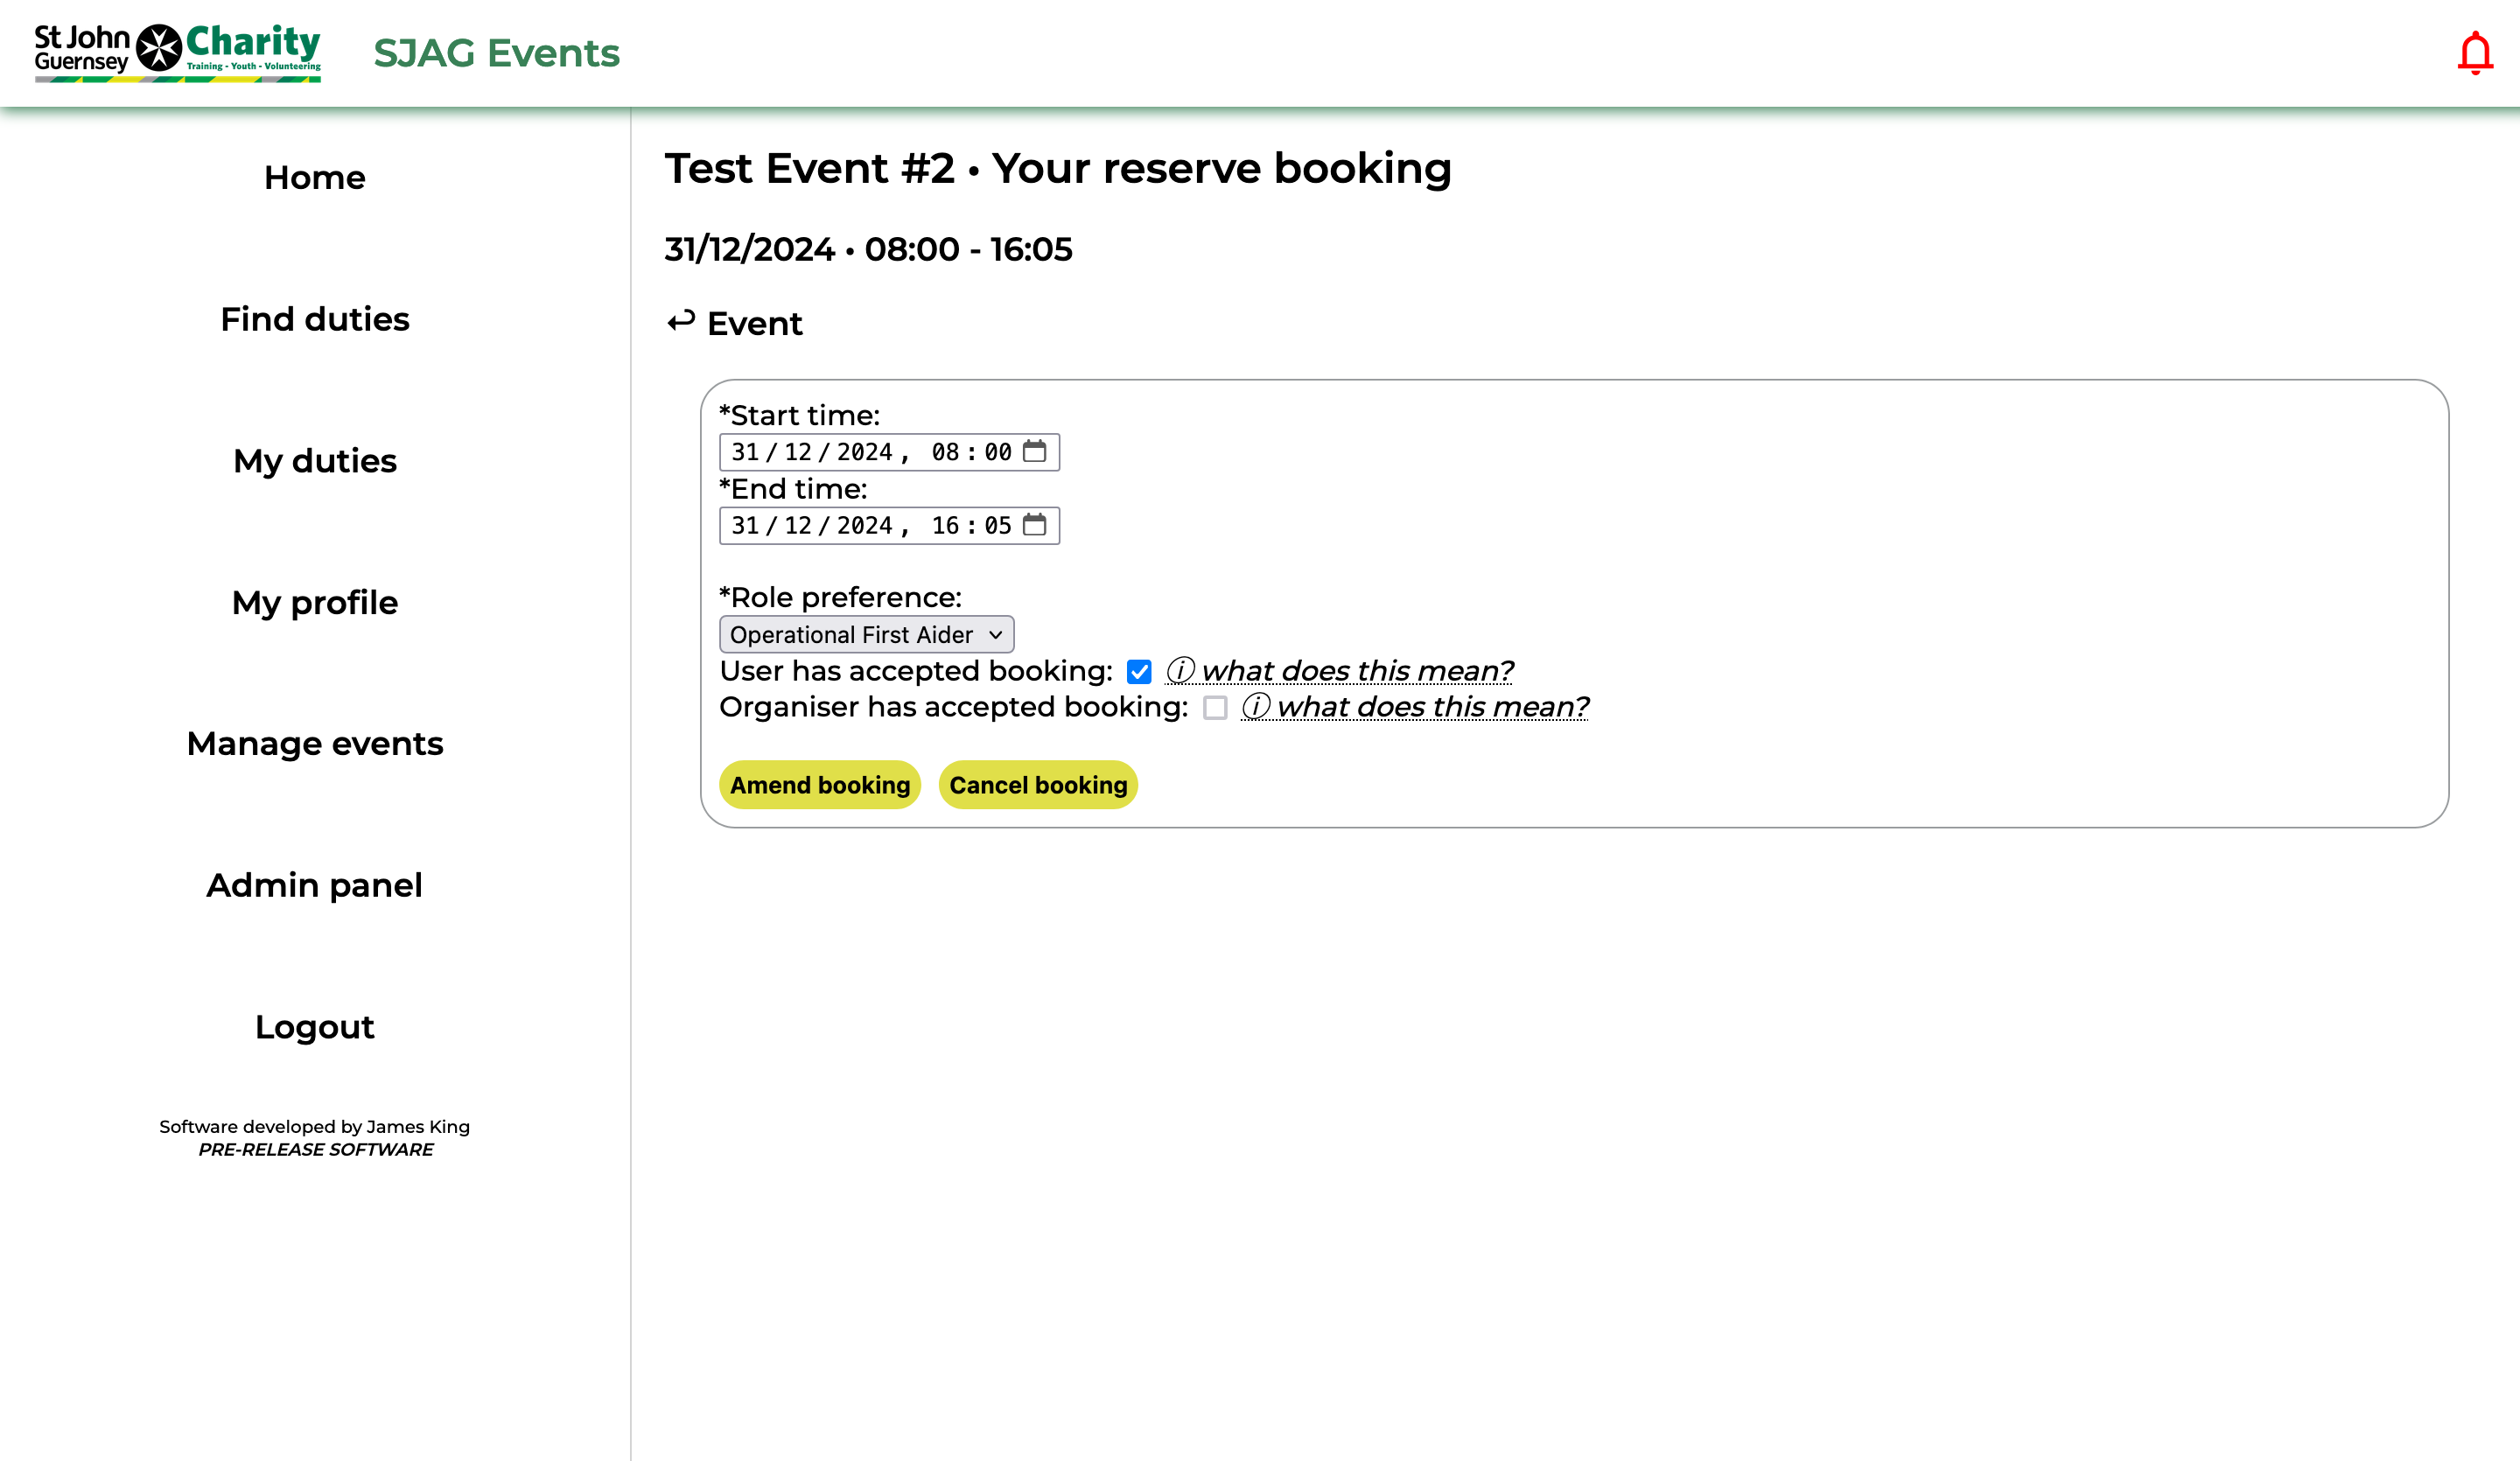Click the Start time hour field
The width and height of the screenshot is (2520, 1461).
tap(944, 452)
